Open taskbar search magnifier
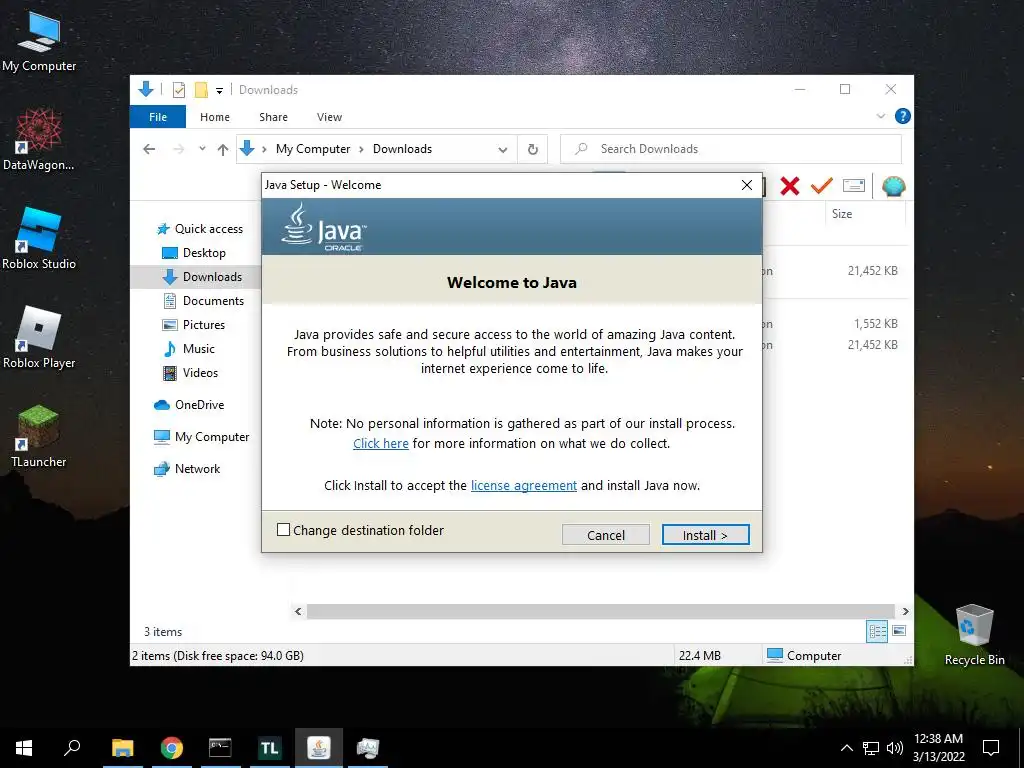This screenshot has width=1024, height=768. click(72, 748)
